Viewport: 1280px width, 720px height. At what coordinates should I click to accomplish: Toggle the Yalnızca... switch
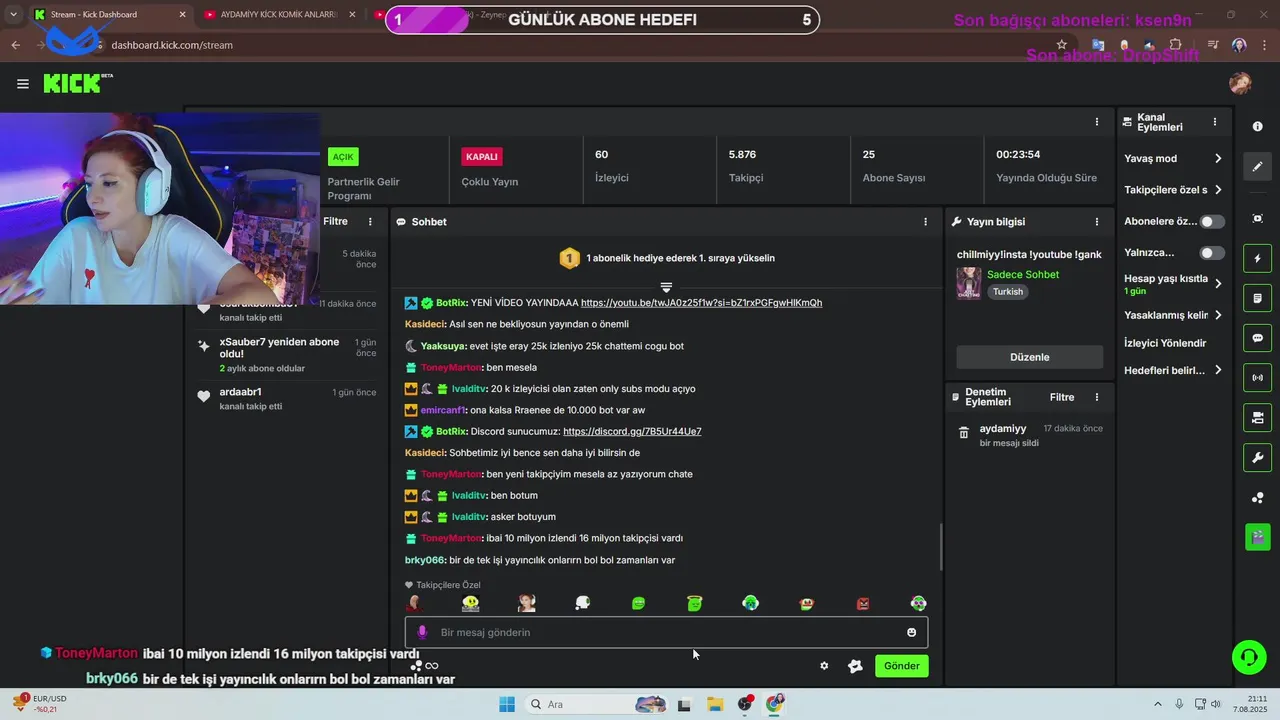pyautogui.click(x=1212, y=253)
